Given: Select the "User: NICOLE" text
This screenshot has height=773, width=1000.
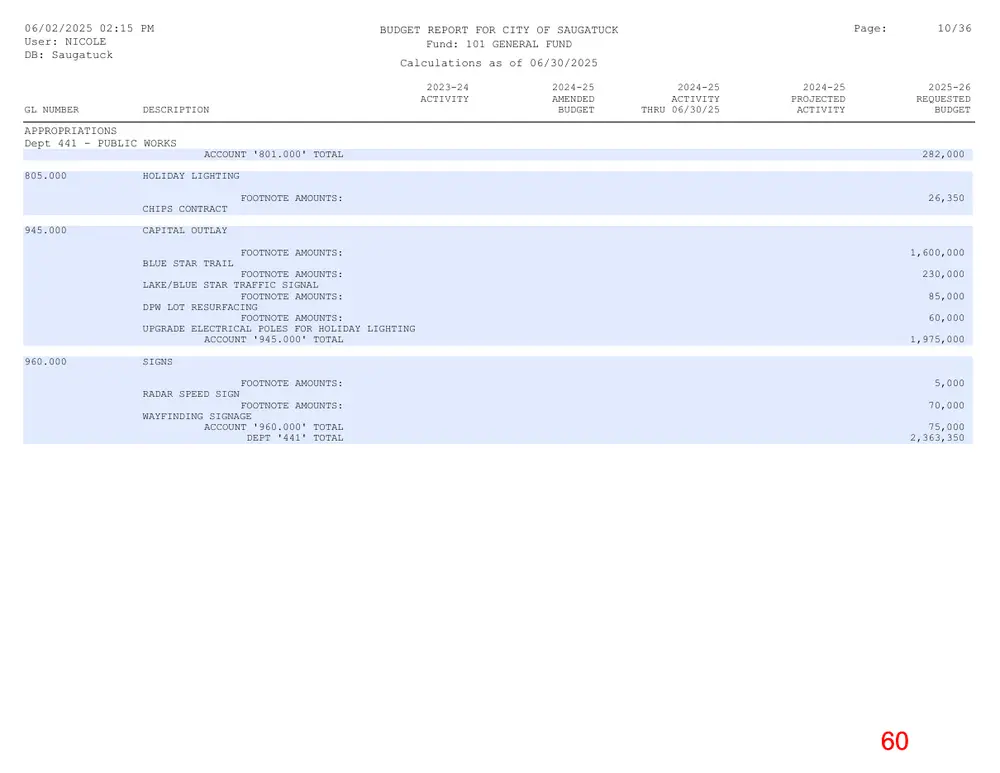Looking at the screenshot, I should click(x=65, y=42).
